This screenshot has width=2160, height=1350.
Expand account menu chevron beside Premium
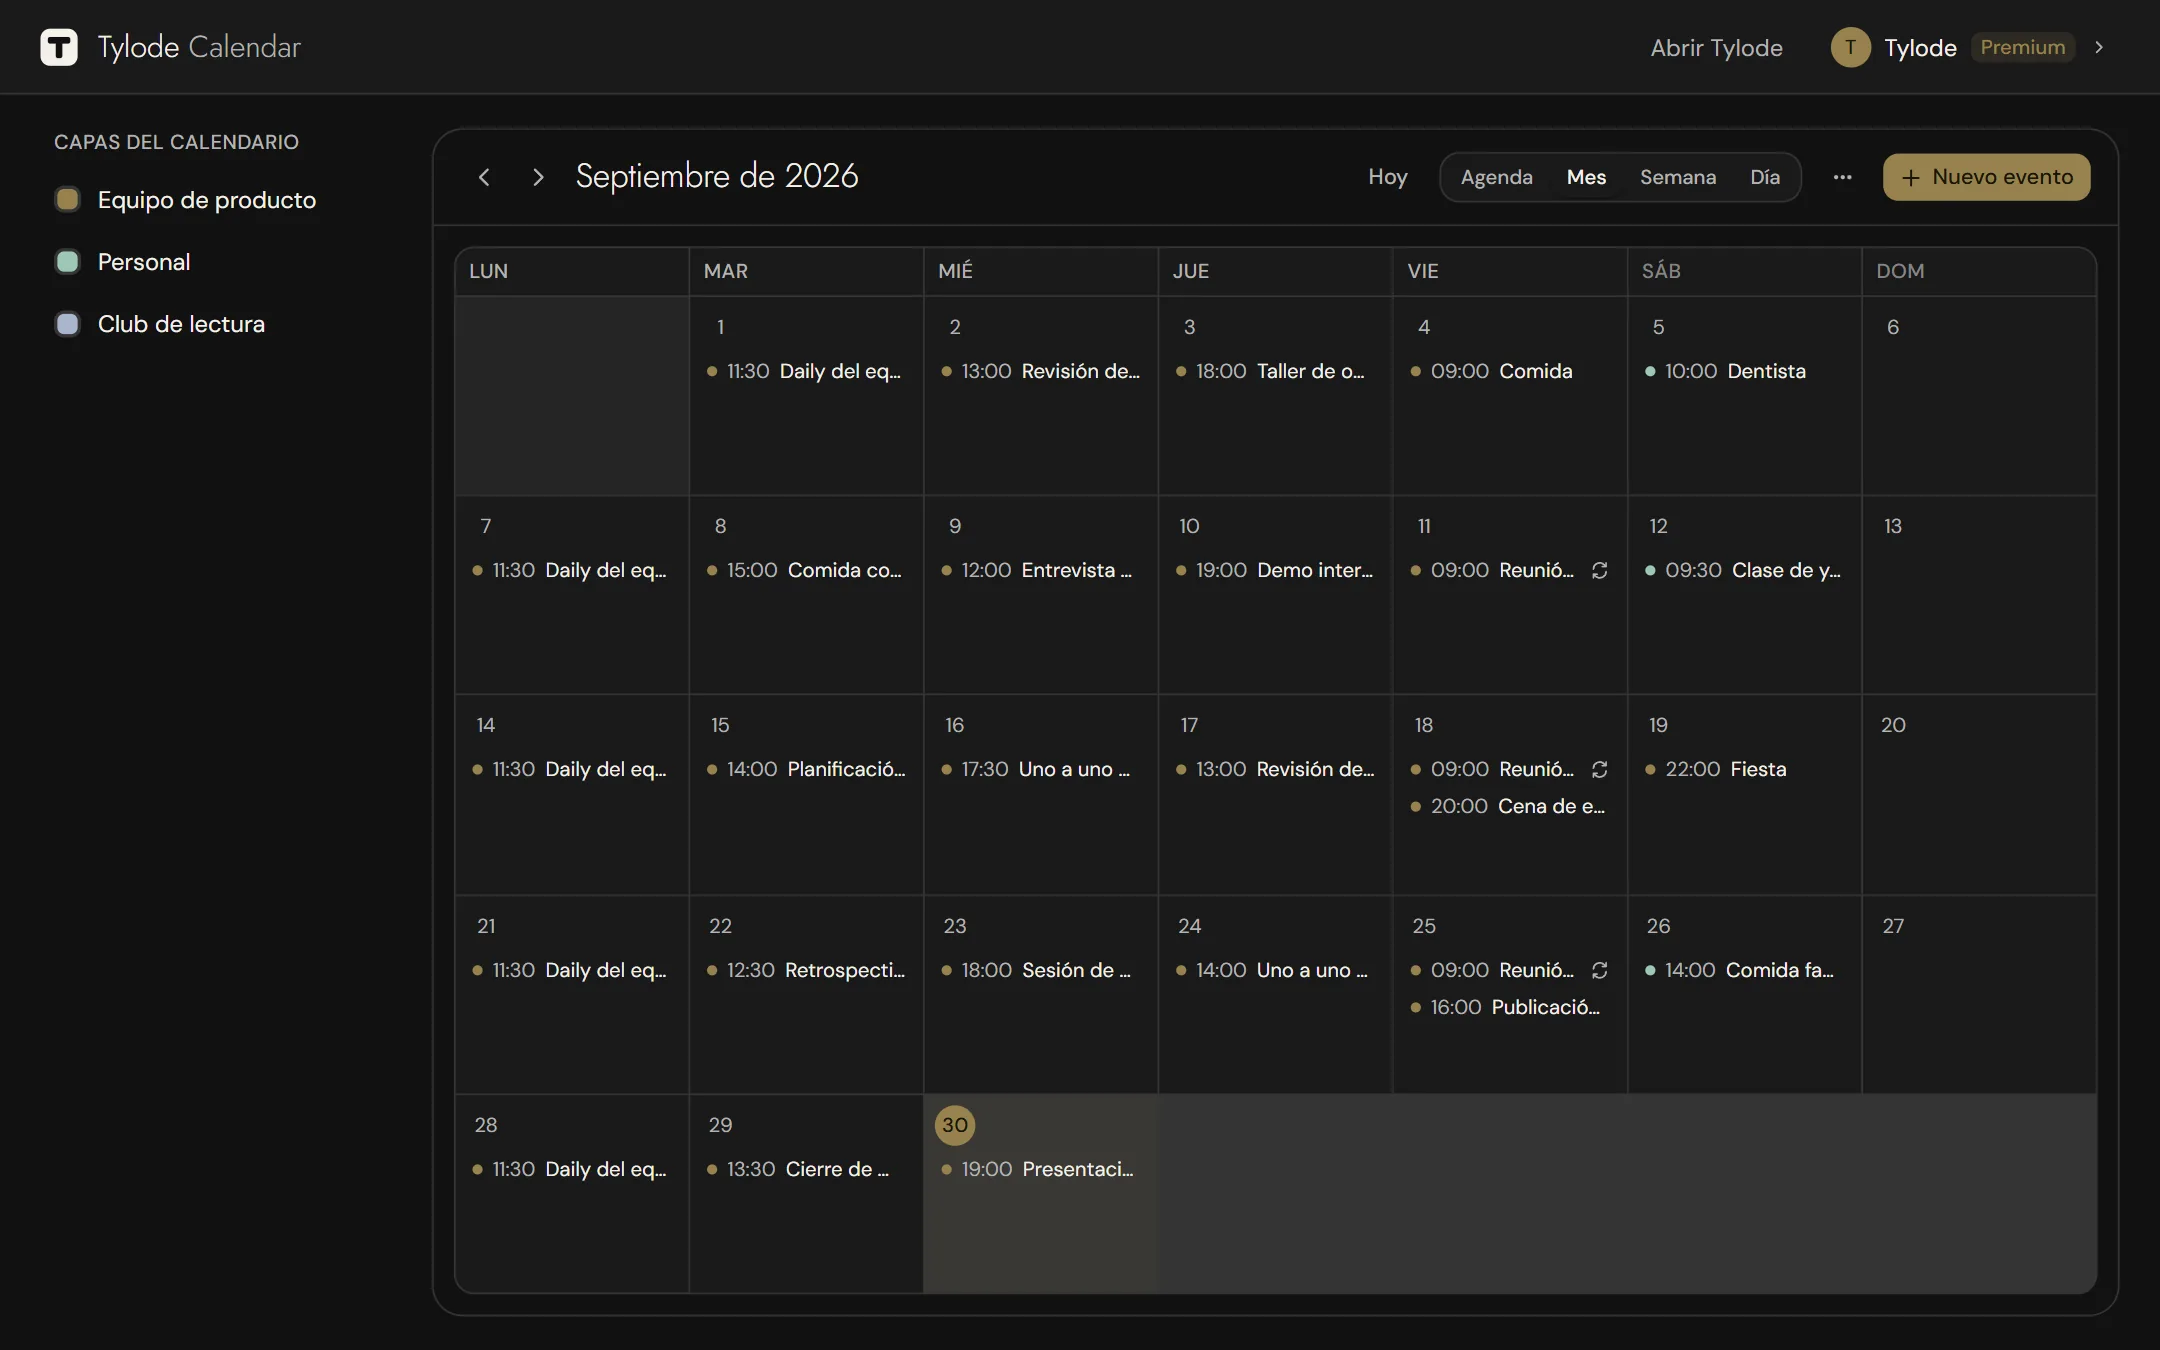(x=2099, y=47)
